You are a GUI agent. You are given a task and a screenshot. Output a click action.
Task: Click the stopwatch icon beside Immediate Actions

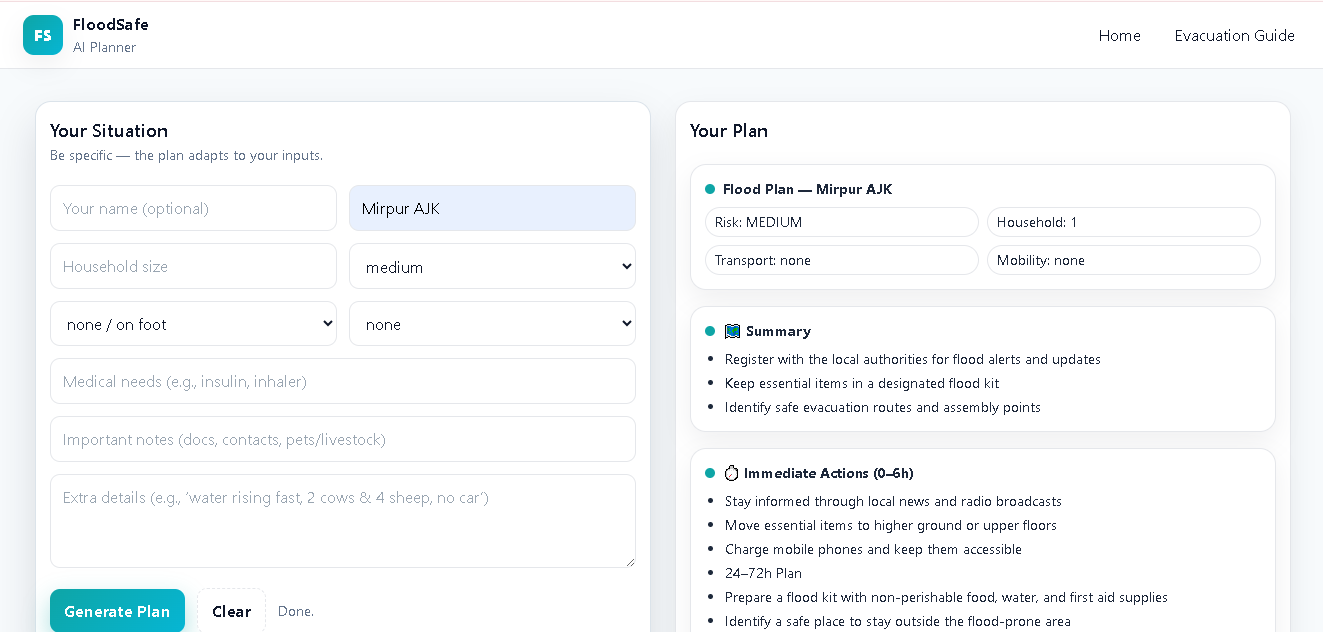tap(731, 473)
